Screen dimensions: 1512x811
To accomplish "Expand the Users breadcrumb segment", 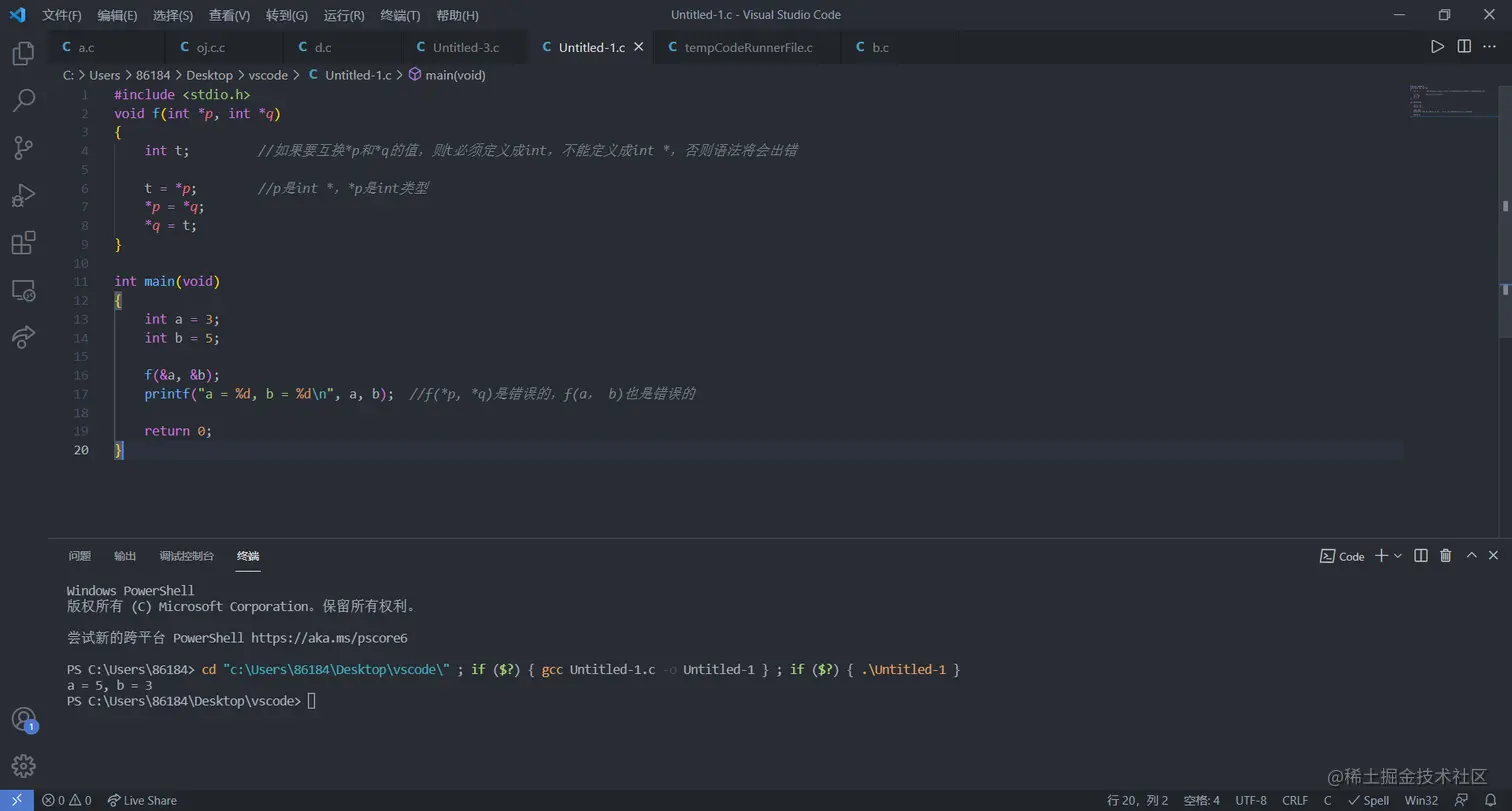I will [105, 75].
